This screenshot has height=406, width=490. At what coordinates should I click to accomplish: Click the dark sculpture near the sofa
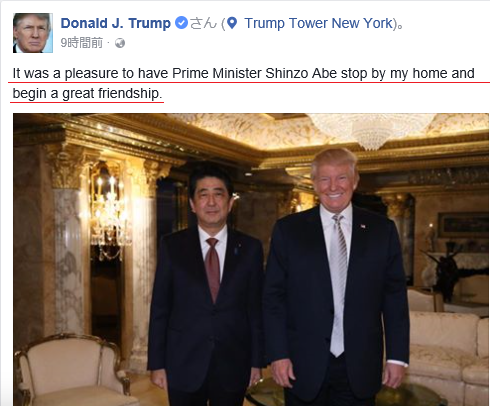pos(448,272)
